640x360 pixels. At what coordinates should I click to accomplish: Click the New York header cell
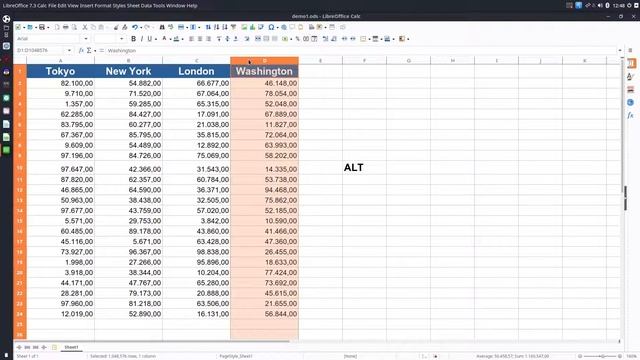click(128, 71)
